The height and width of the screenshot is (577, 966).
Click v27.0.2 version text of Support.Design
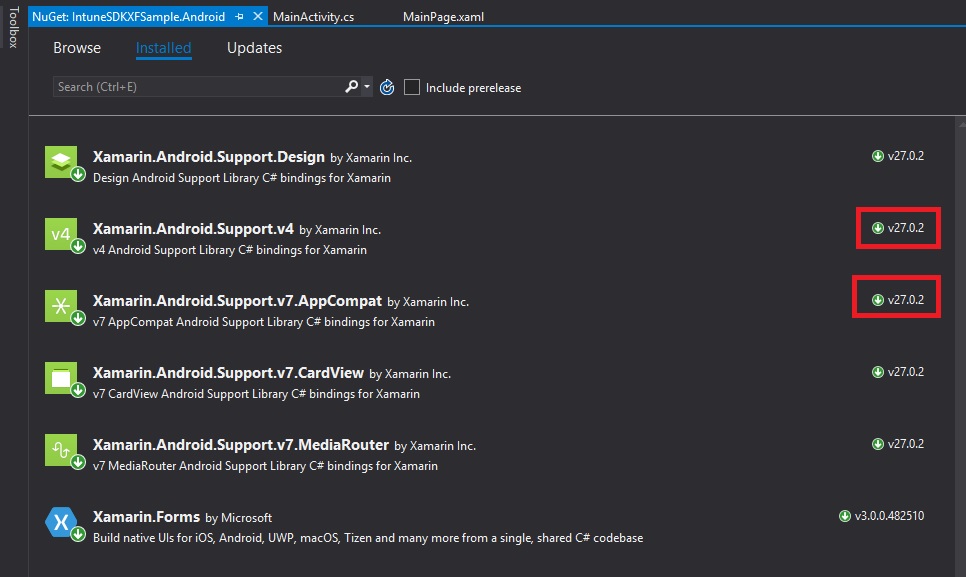[906, 156]
